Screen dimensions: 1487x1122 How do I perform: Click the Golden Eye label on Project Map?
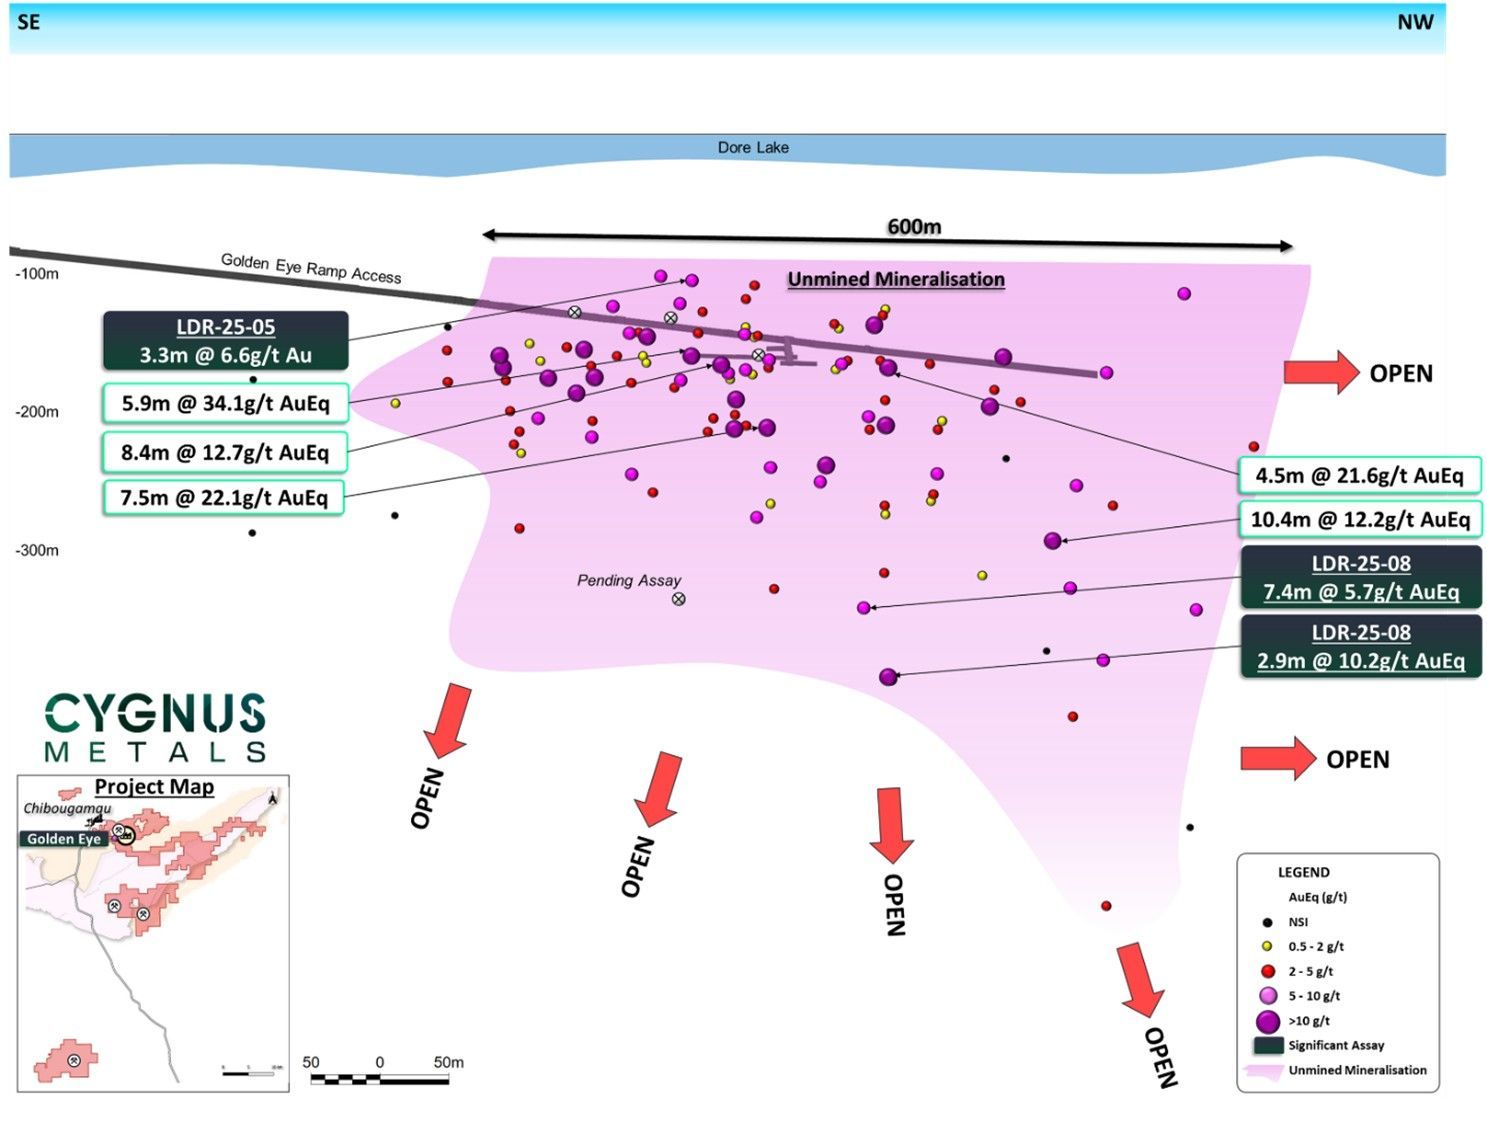64,839
